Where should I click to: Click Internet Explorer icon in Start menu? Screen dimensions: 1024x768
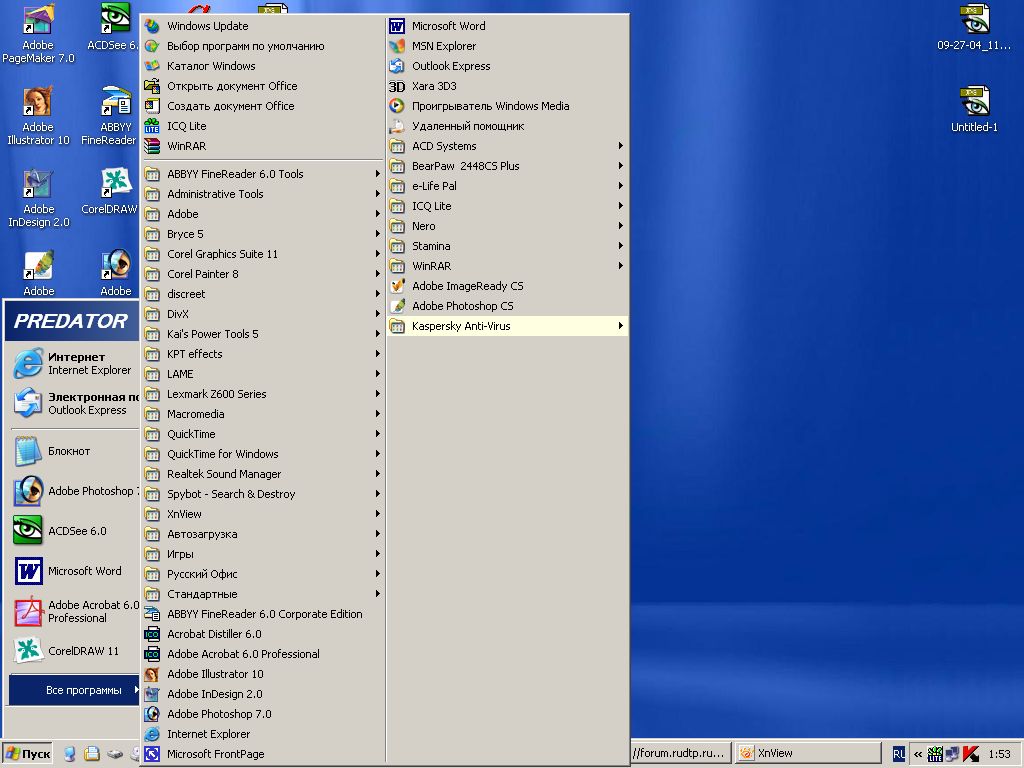[x=28, y=363]
